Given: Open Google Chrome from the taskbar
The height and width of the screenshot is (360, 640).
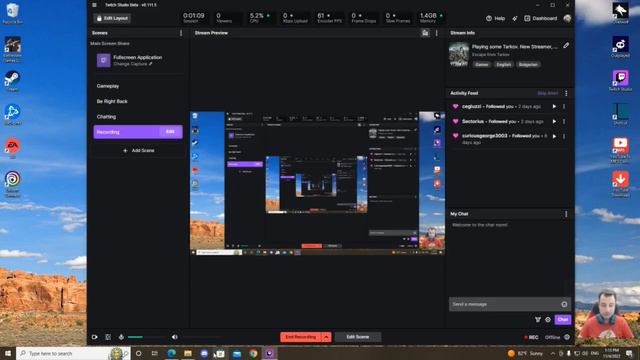Looking at the screenshot, I should pyautogui.click(x=253, y=353).
